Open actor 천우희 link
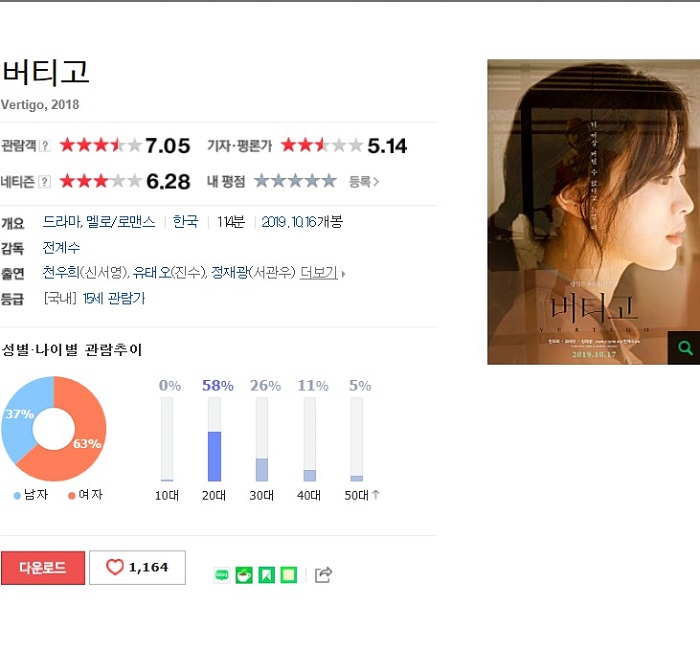The image size is (700, 649). point(61,272)
